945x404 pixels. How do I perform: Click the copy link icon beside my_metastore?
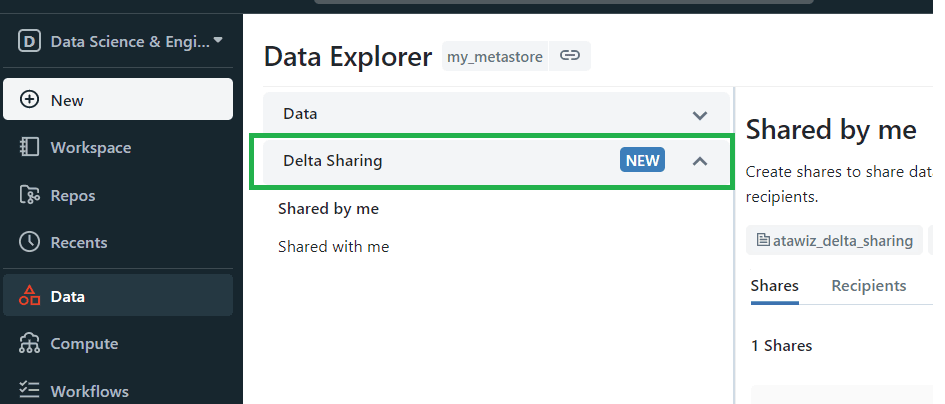coord(570,56)
